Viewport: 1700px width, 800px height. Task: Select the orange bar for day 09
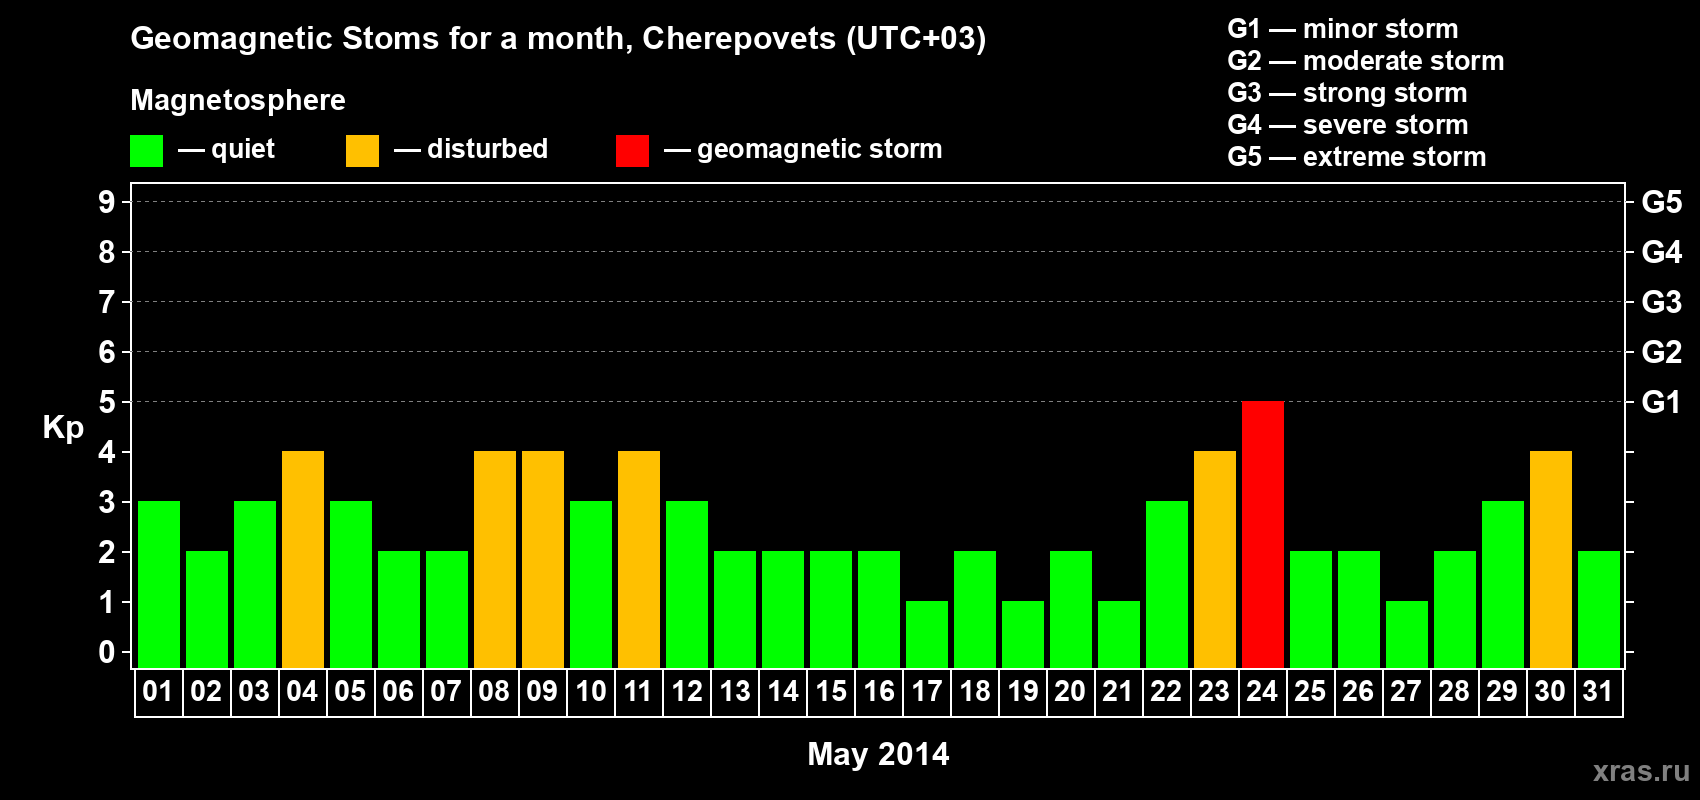click(543, 560)
